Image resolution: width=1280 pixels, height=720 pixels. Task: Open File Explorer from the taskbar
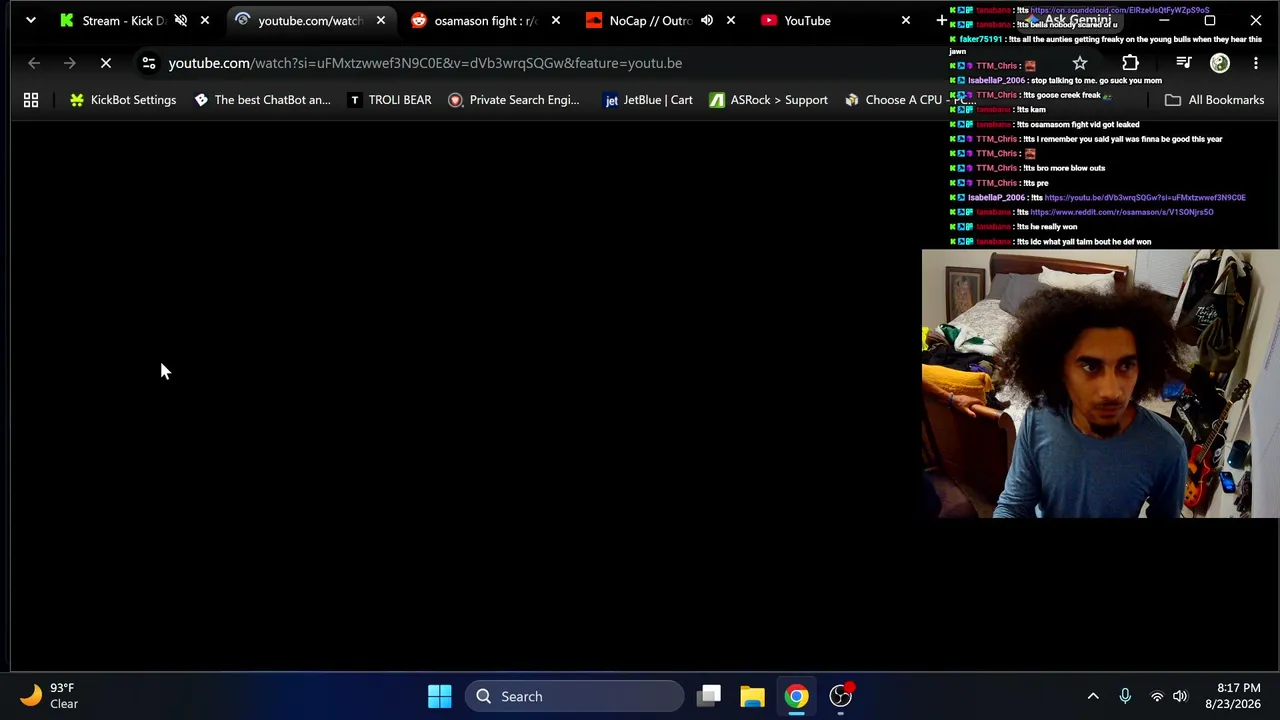tap(752, 696)
